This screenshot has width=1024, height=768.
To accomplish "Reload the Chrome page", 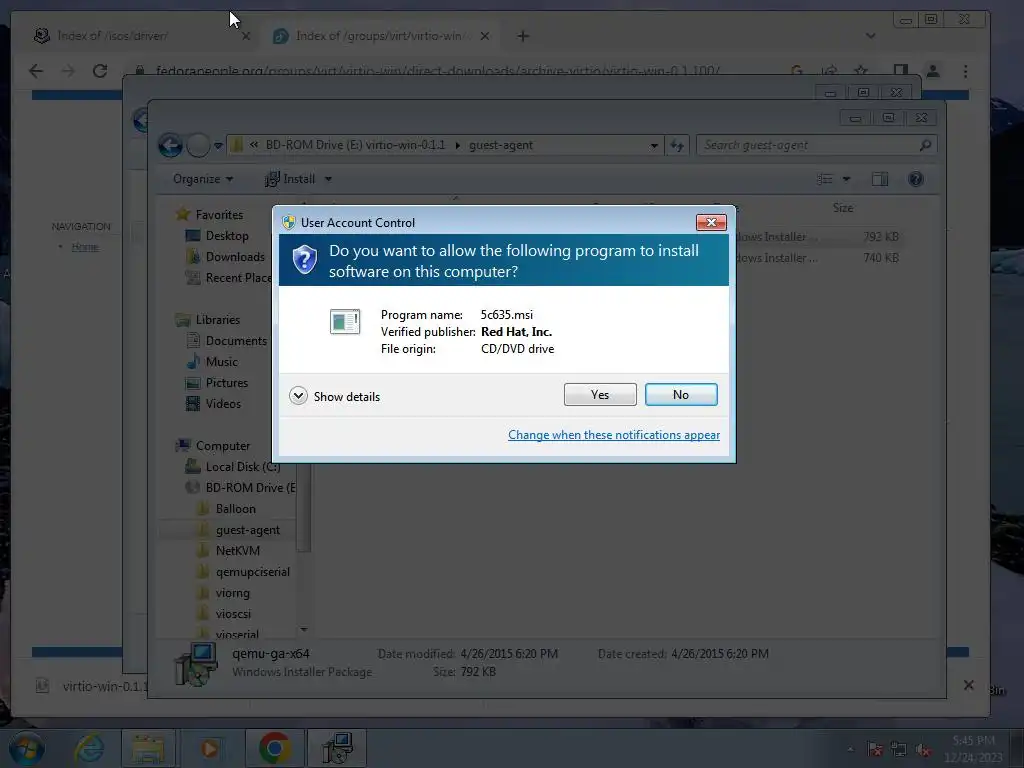I will (x=100, y=71).
